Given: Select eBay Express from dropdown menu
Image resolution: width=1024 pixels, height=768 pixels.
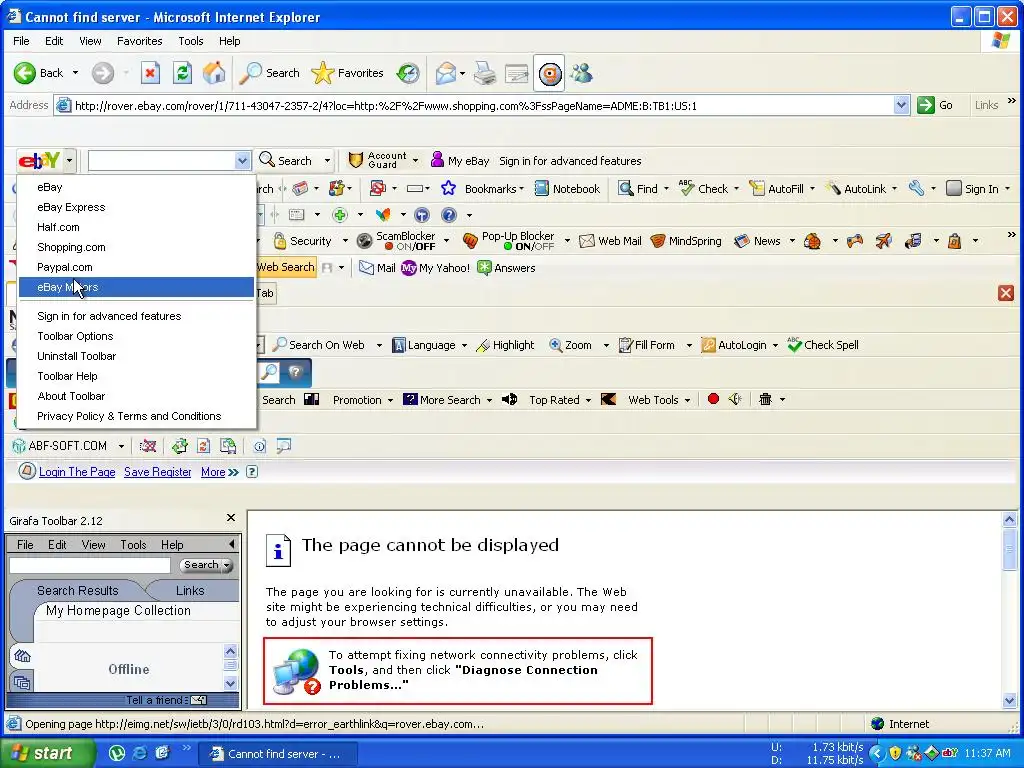Looking at the screenshot, I should [x=136, y=207].
